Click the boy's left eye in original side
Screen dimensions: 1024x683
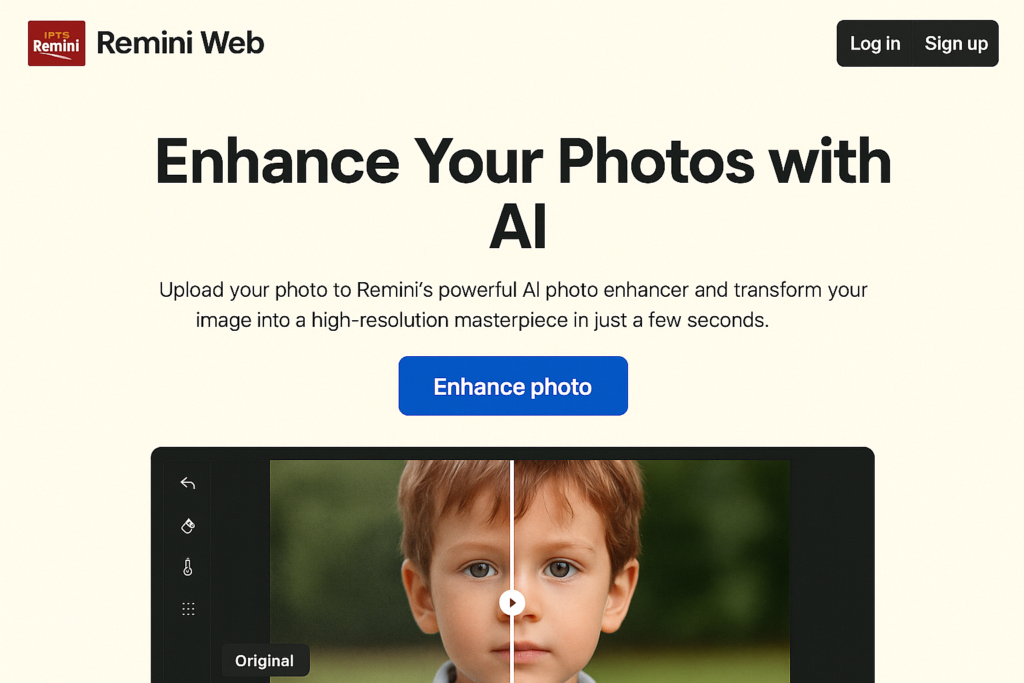pos(480,570)
